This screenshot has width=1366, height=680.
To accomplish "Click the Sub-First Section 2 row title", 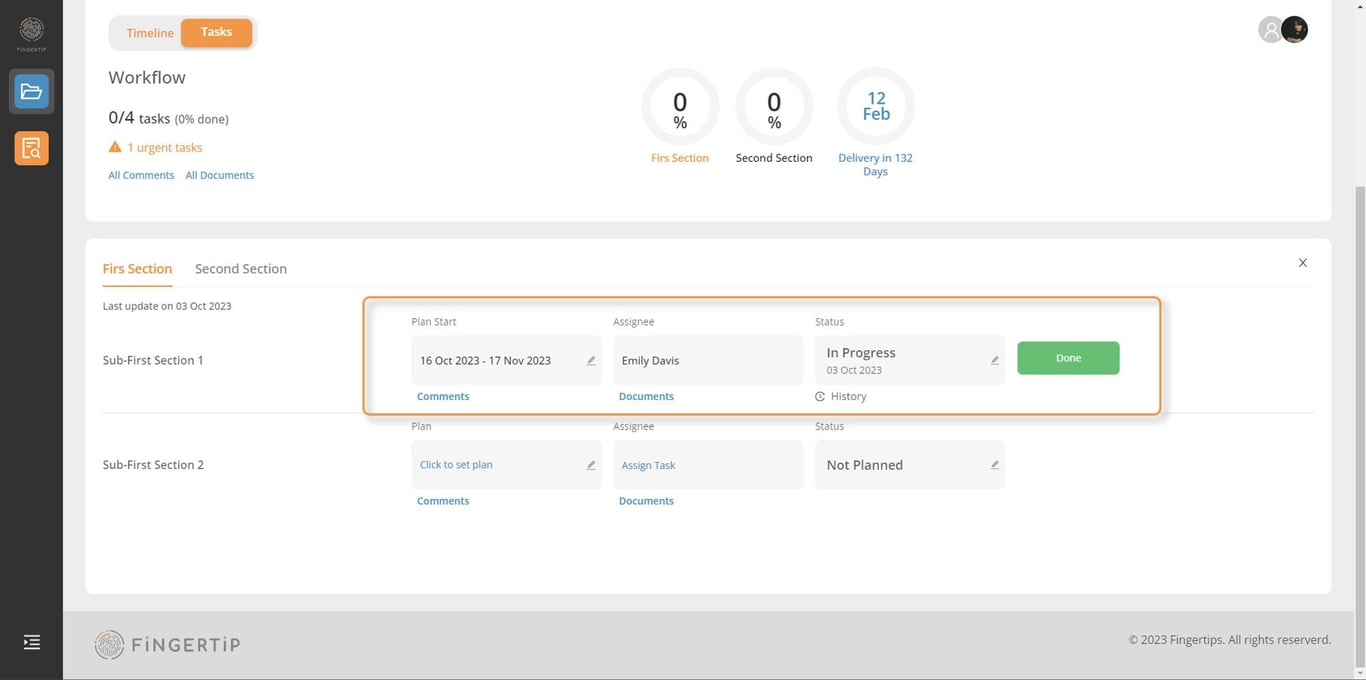I will click(153, 465).
